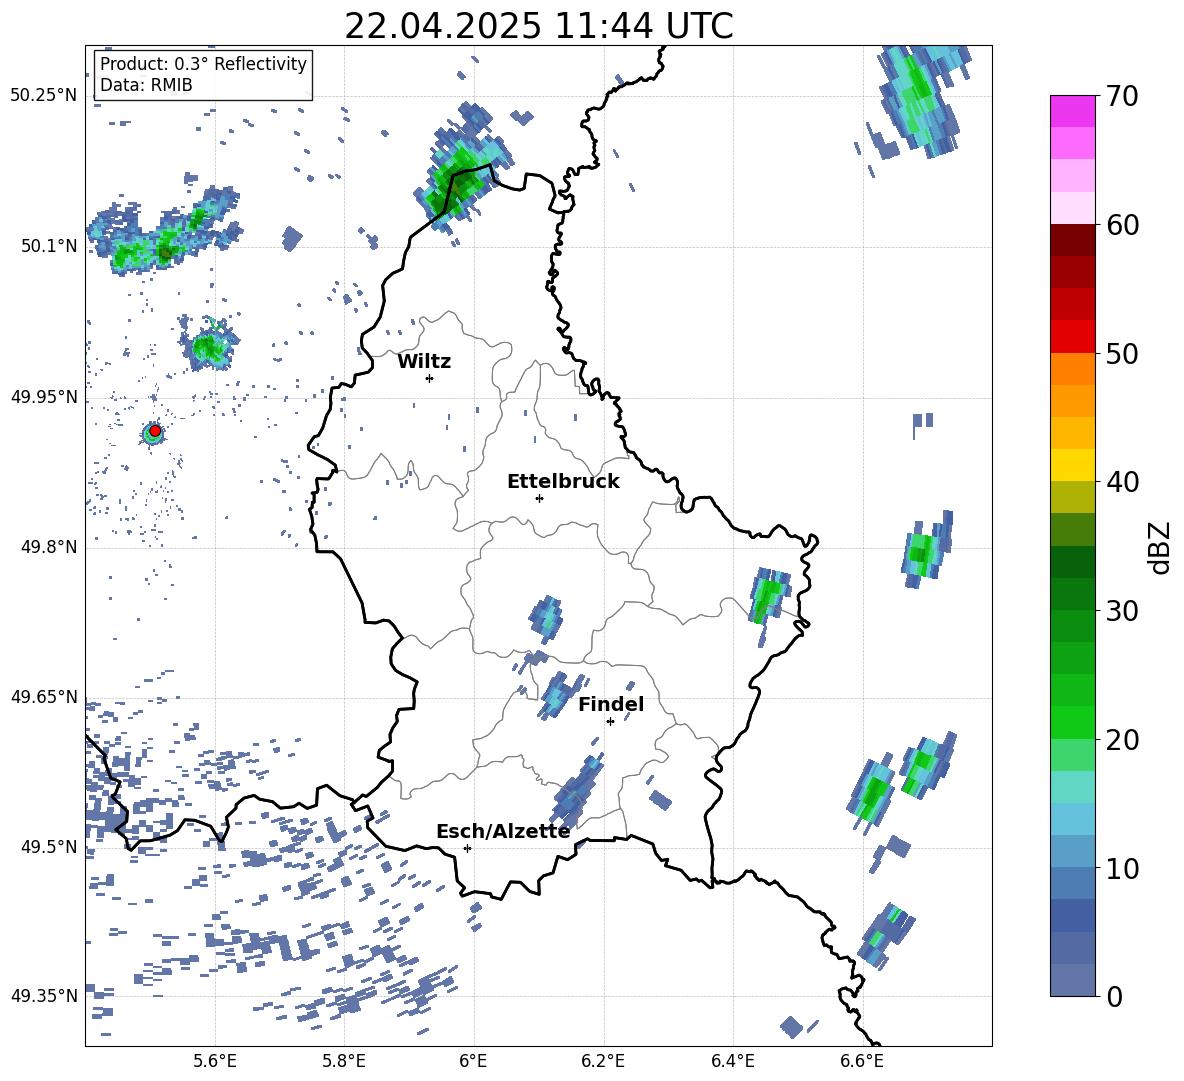Image resolution: width=1184 pixels, height=1081 pixels.
Task: Click the 49.95°N latitude label
Action: [44, 396]
